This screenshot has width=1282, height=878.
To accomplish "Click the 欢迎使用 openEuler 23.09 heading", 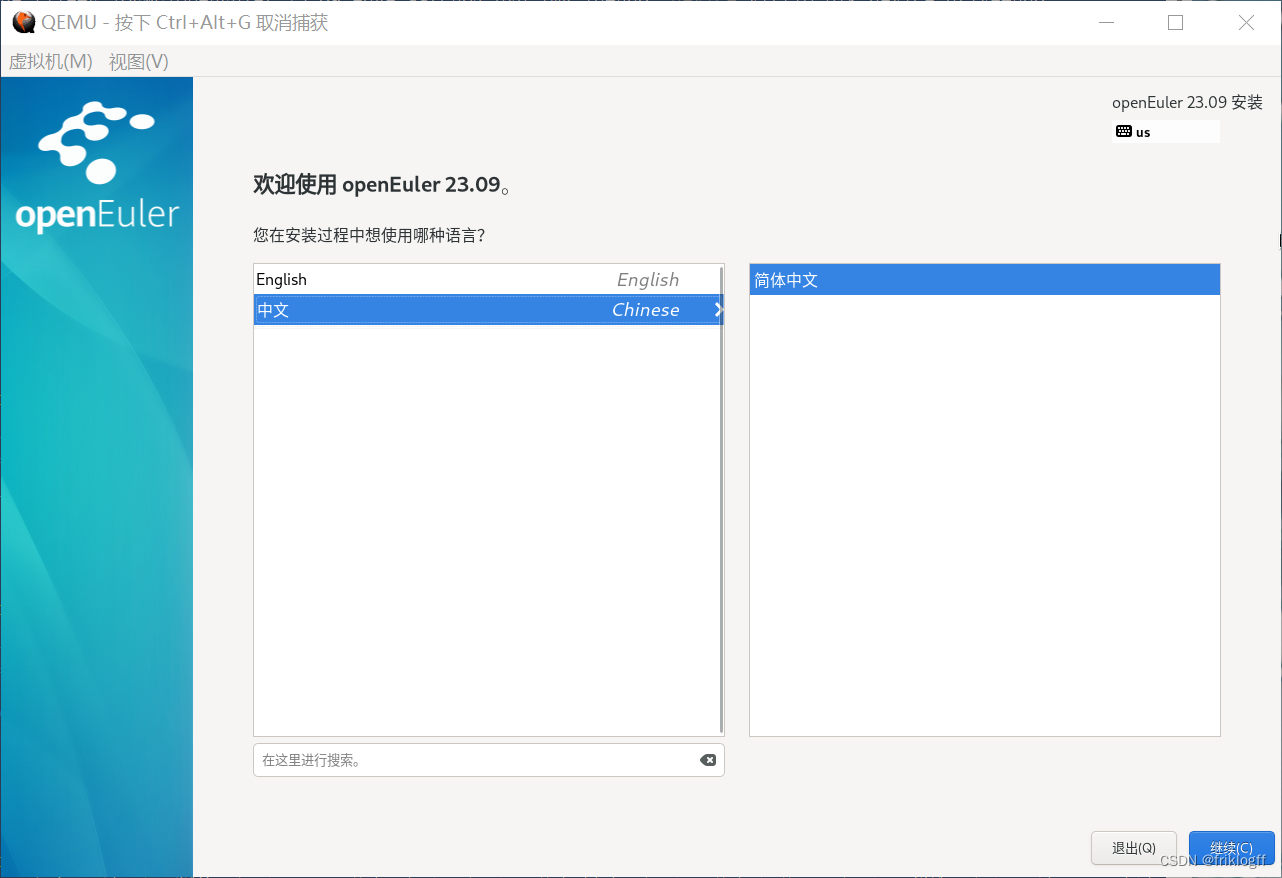I will [383, 185].
